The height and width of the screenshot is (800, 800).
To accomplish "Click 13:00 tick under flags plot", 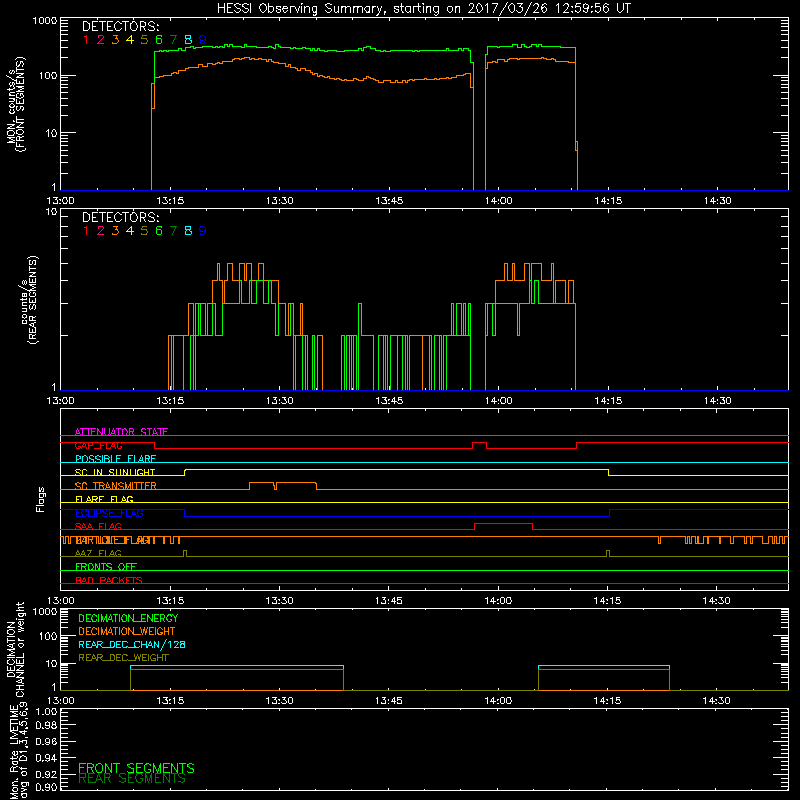I will coord(60,601).
